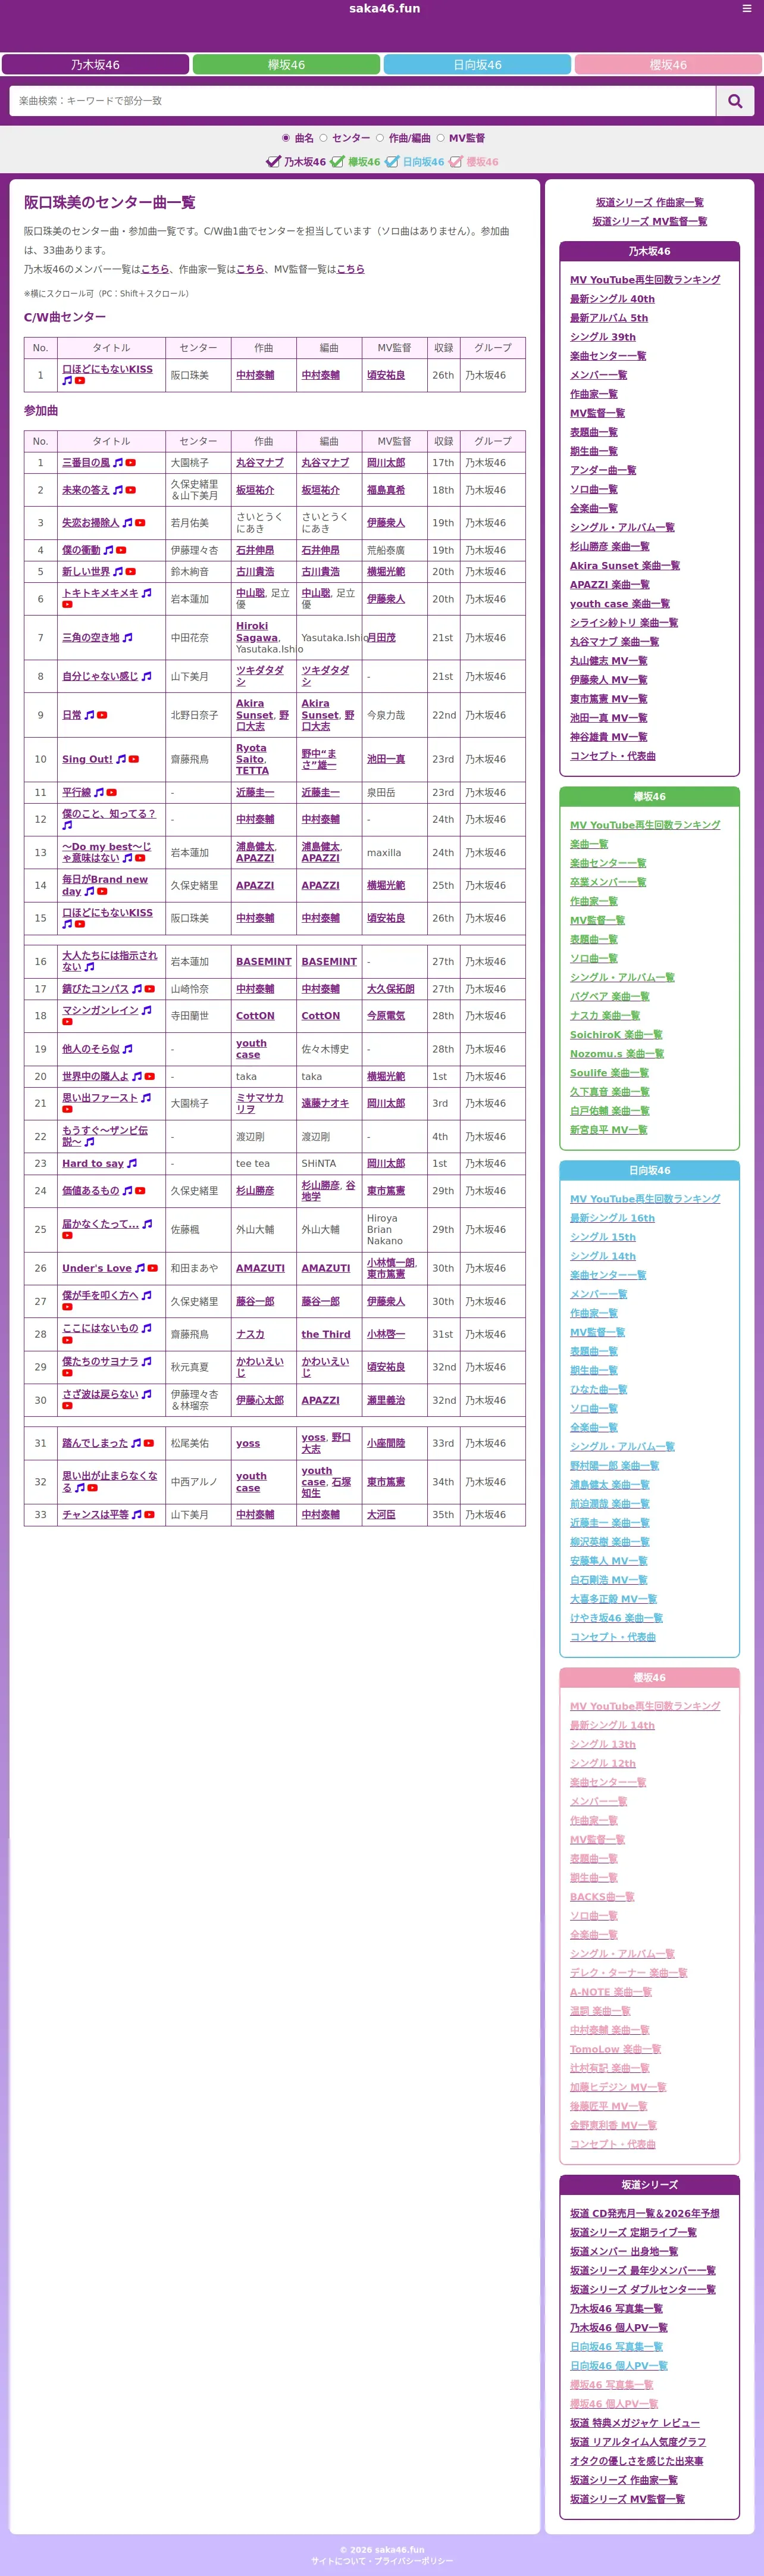Toggle the 日向坂46 filter checkbox
The image size is (764, 2576).
(x=392, y=162)
